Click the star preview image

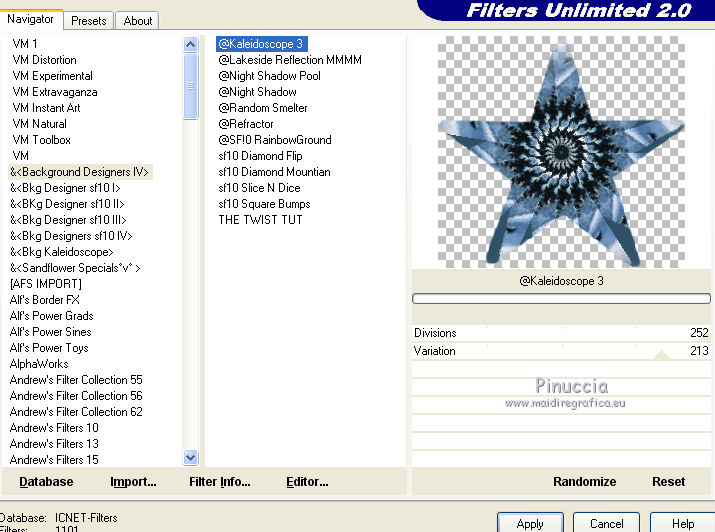tap(561, 152)
